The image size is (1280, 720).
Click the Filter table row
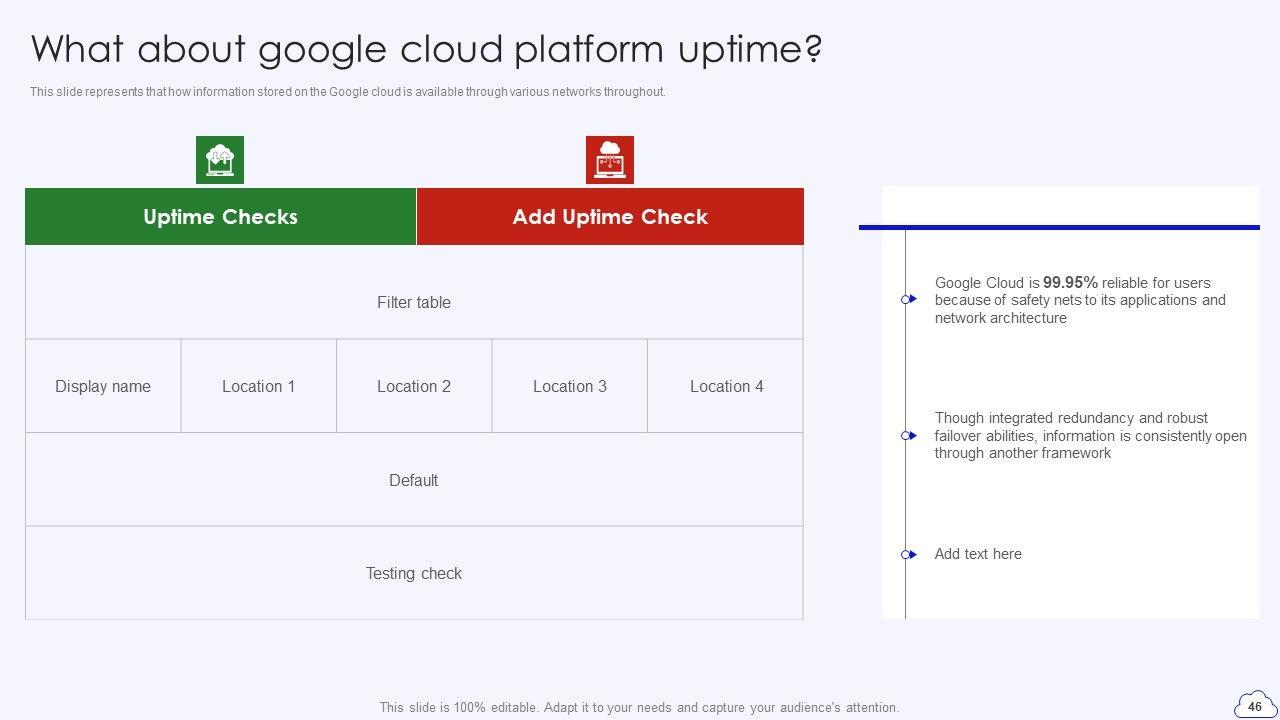coord(414,302)
